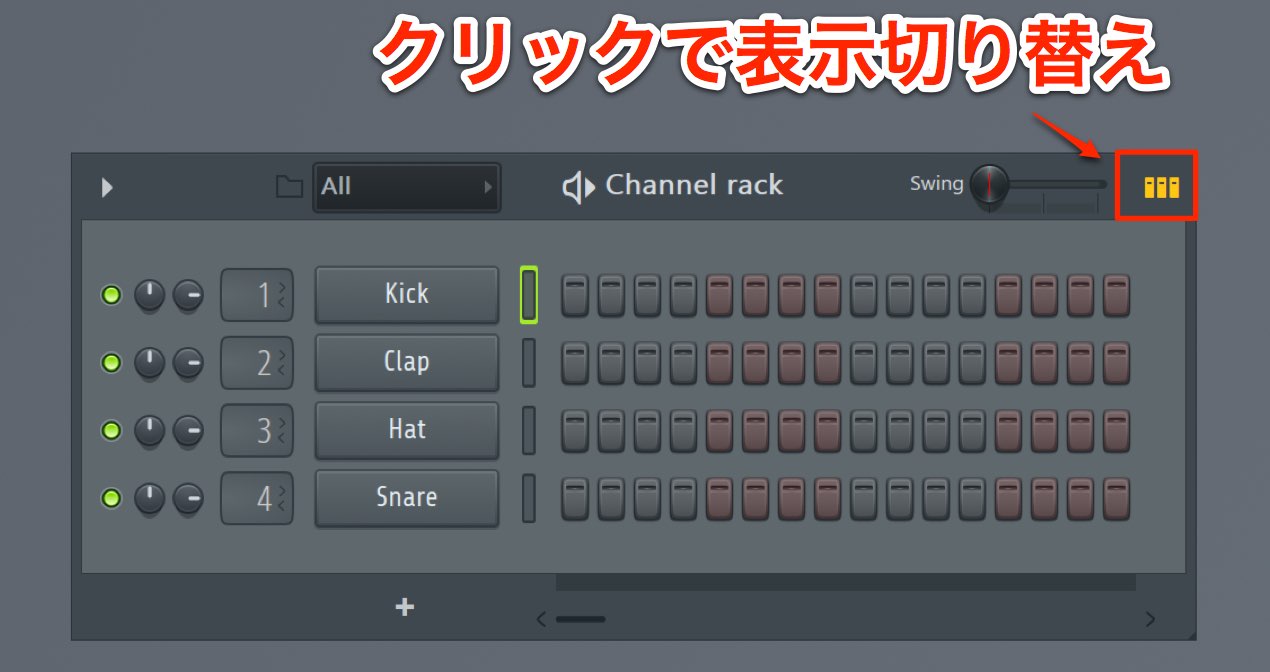Click the folder icon beside All filter
The width and height of the screenshot is (1270, 672).
289,186
